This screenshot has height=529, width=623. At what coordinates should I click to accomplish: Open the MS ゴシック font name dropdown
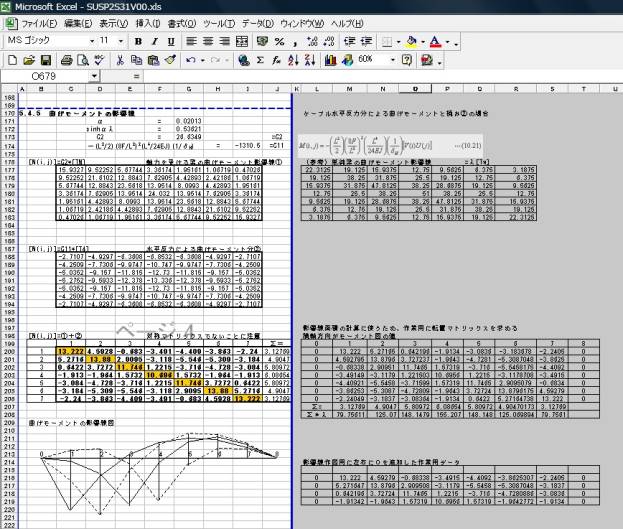click(92, 41)
